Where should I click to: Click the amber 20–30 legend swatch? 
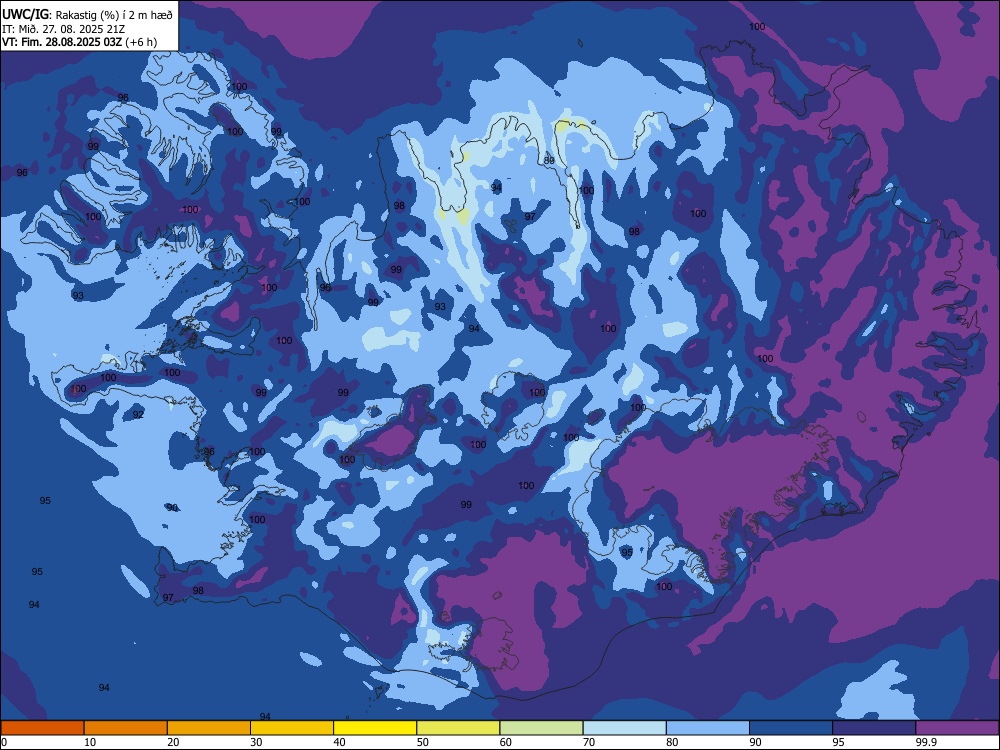(209, 728)
